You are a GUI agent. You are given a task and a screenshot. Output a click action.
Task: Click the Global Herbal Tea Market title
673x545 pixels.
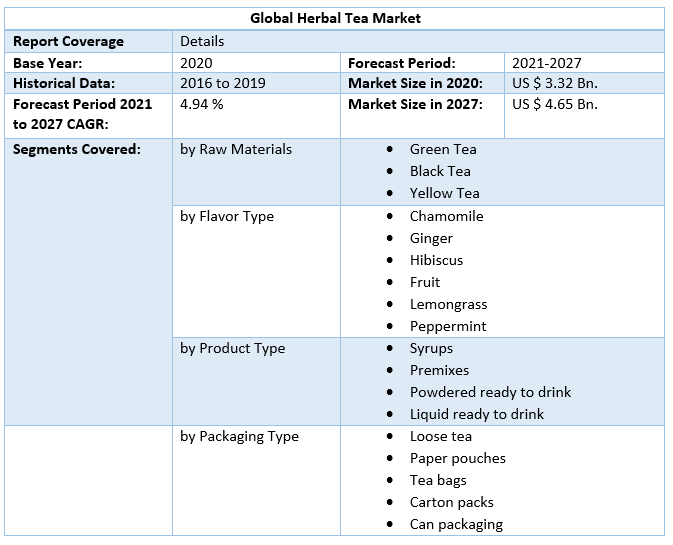click(x=335, y=18)
